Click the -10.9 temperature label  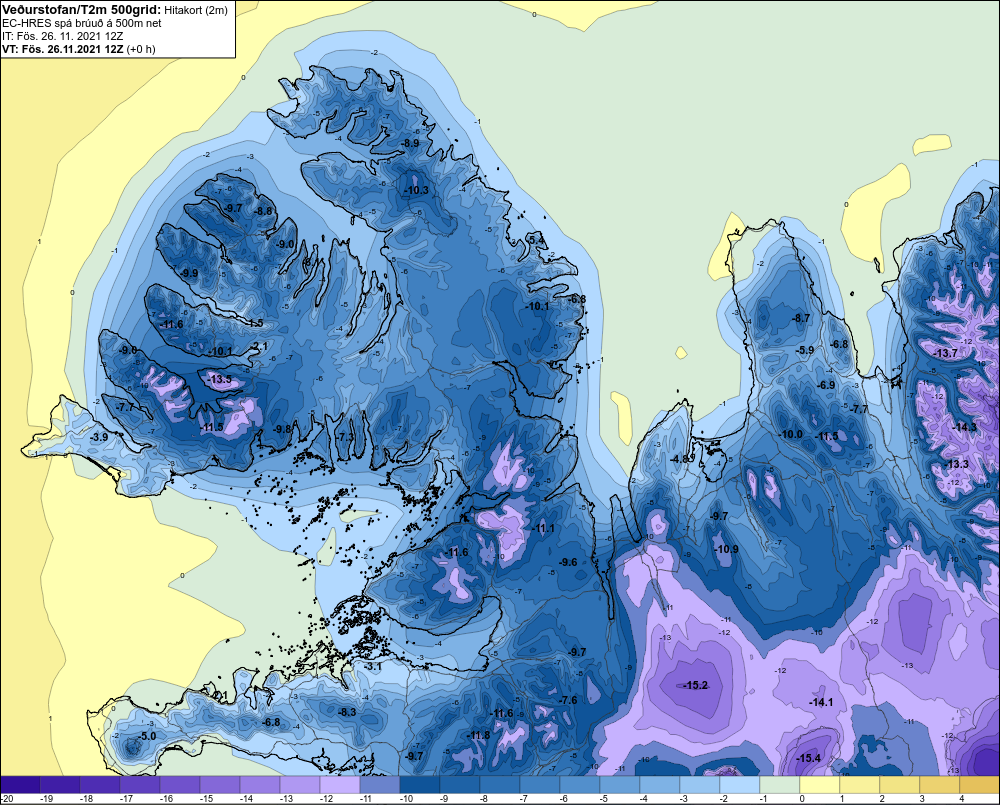pyautogui.click(x=726, y=549)
